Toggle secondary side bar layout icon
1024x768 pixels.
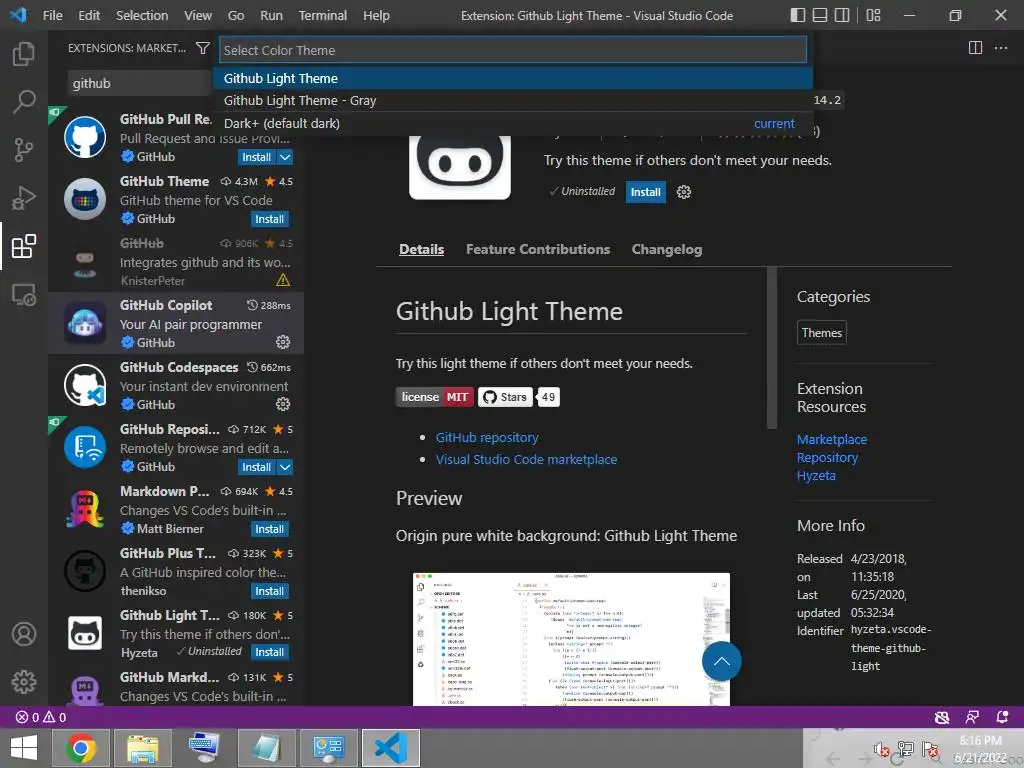pyautogui.click(x=842, y=15)
